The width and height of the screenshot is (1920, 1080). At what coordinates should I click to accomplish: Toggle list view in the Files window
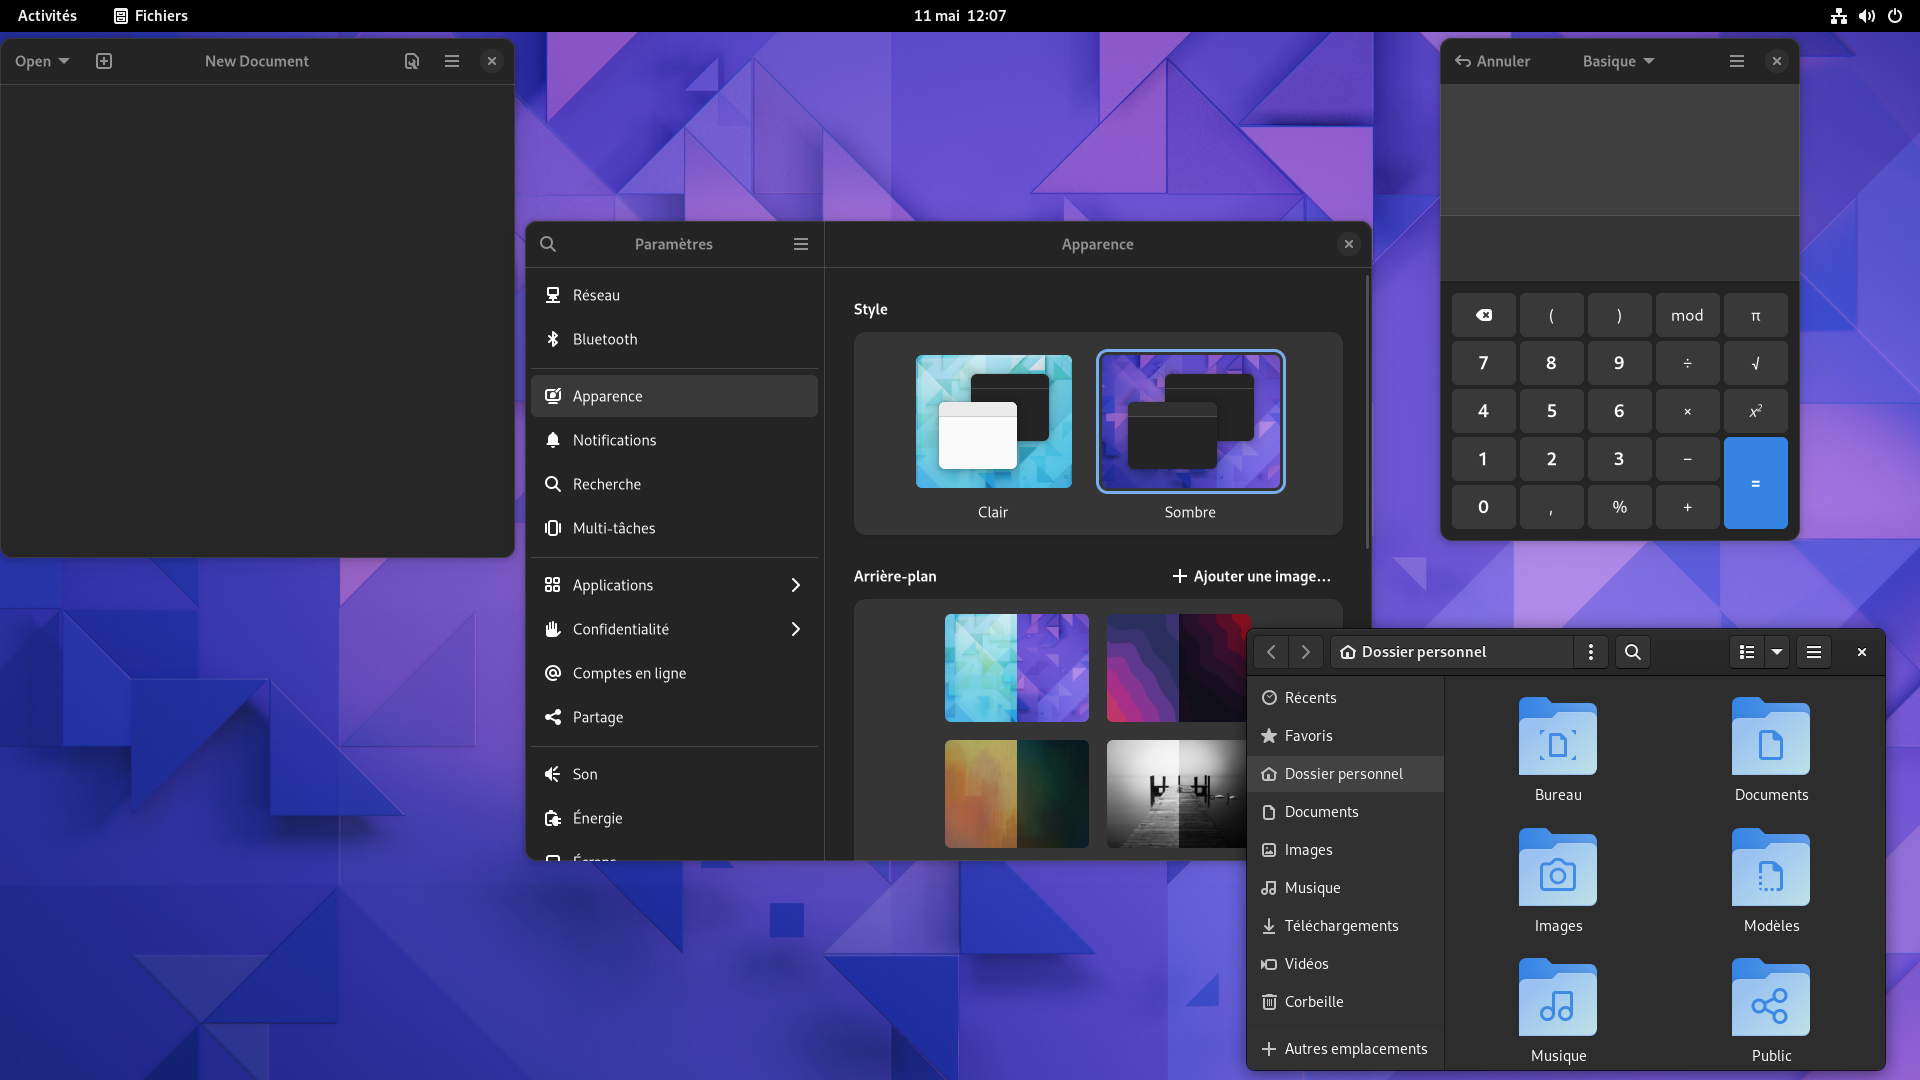pos(1746,652)
